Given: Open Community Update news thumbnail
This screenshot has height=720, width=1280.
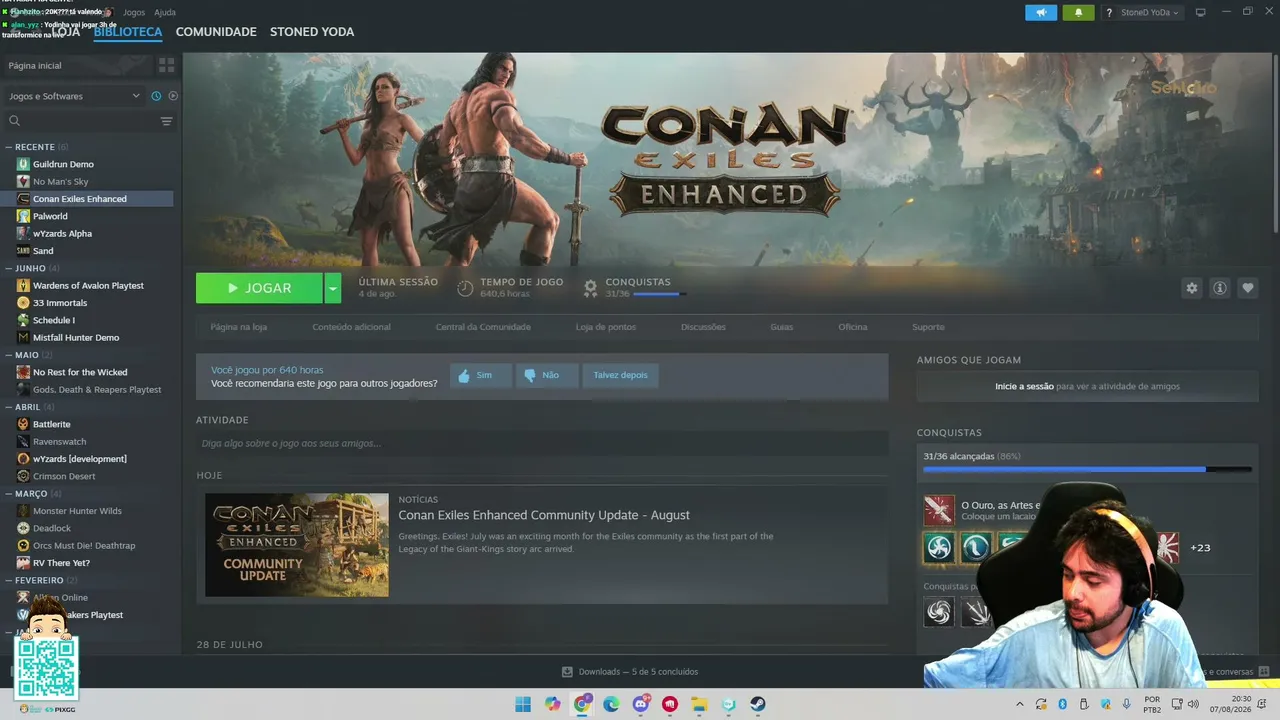Looking at the screenshot, I should pos(297,545).
